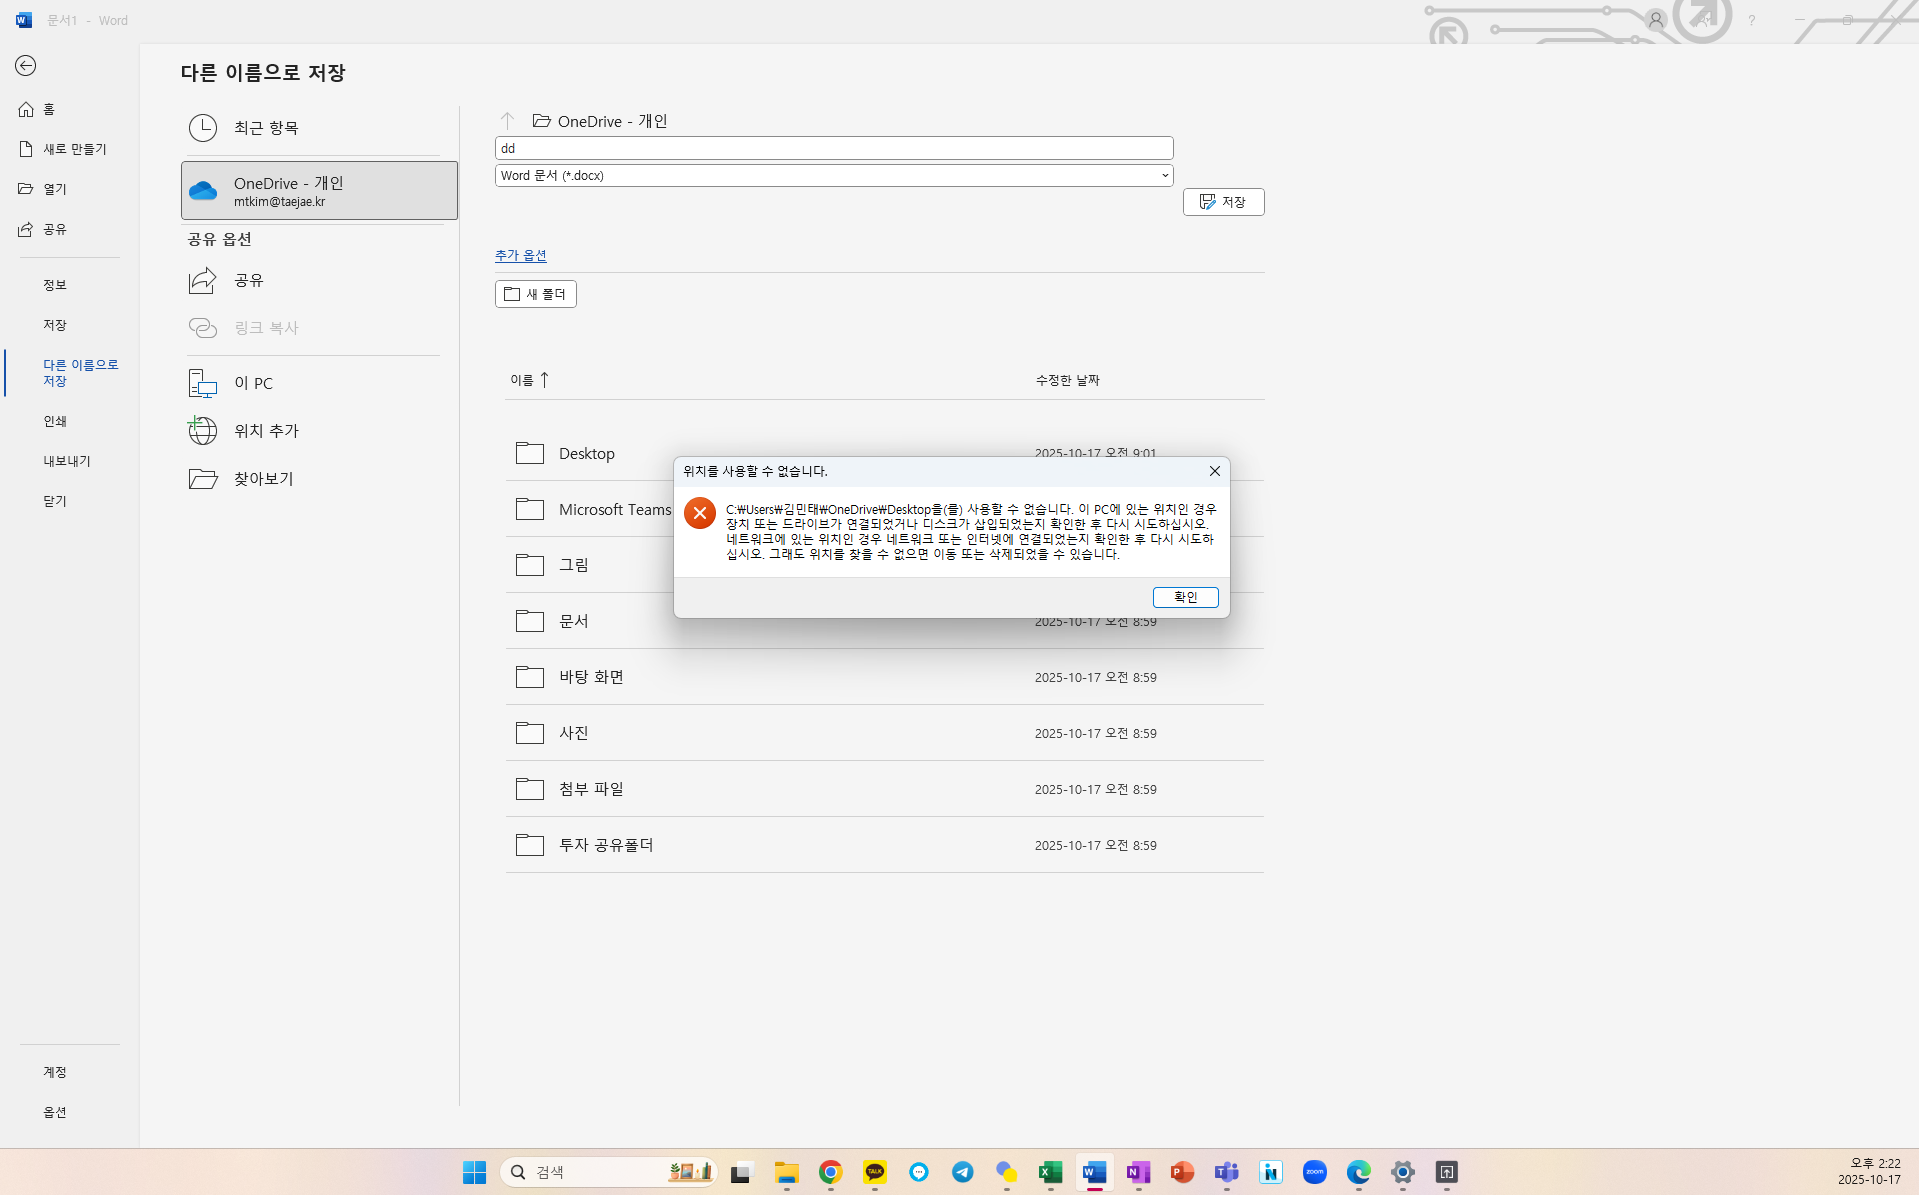Click the Word taskbar icon
Image resolution: width=1919 pixels, height=1195 pixels.
[x=1095, y=1172]
